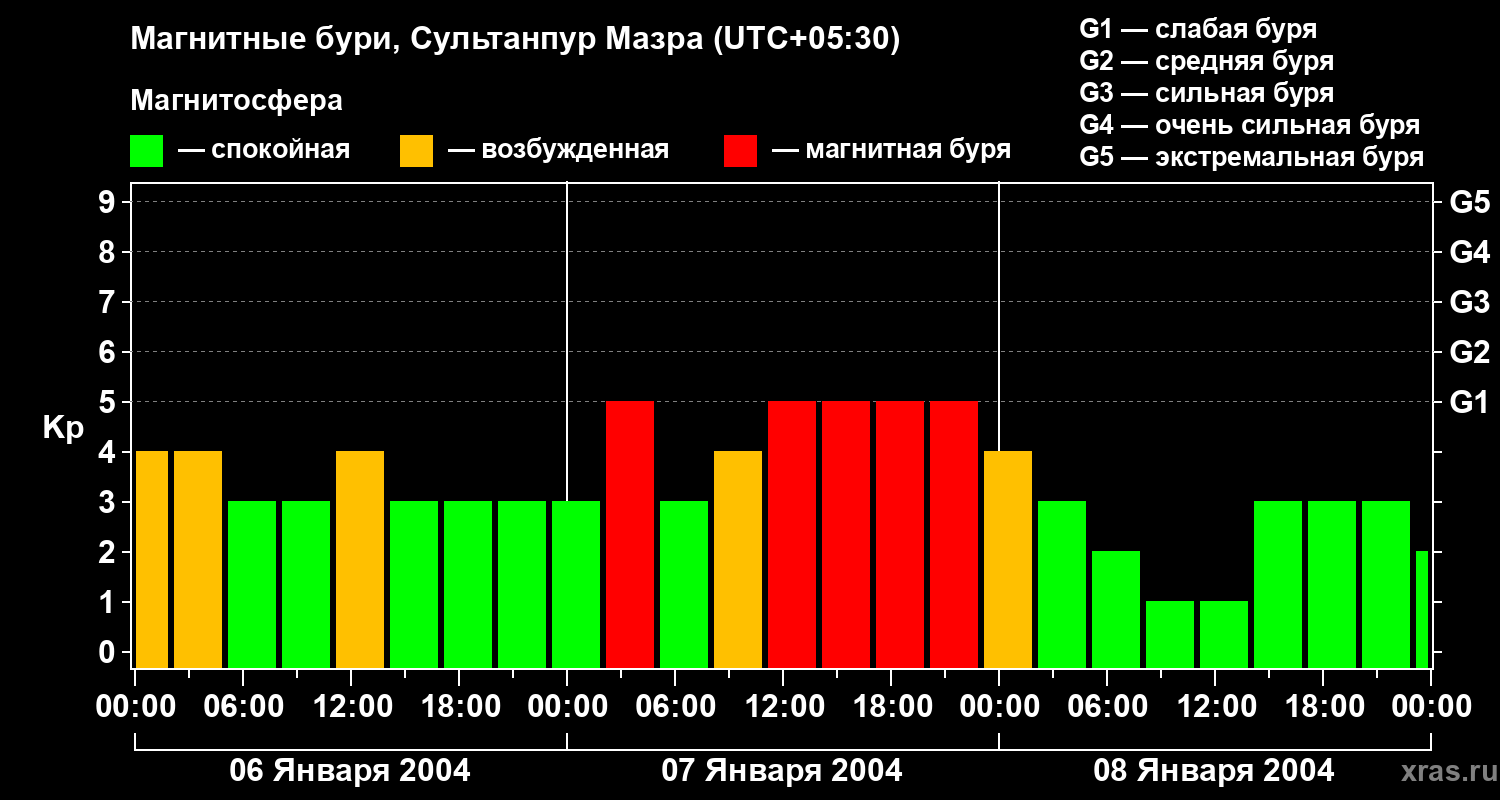Image resolution: width=1500 pixels, height=800 pixels.
Task: Click the "12:00" time label above 07 Января 2004
Action: [784, 707]
